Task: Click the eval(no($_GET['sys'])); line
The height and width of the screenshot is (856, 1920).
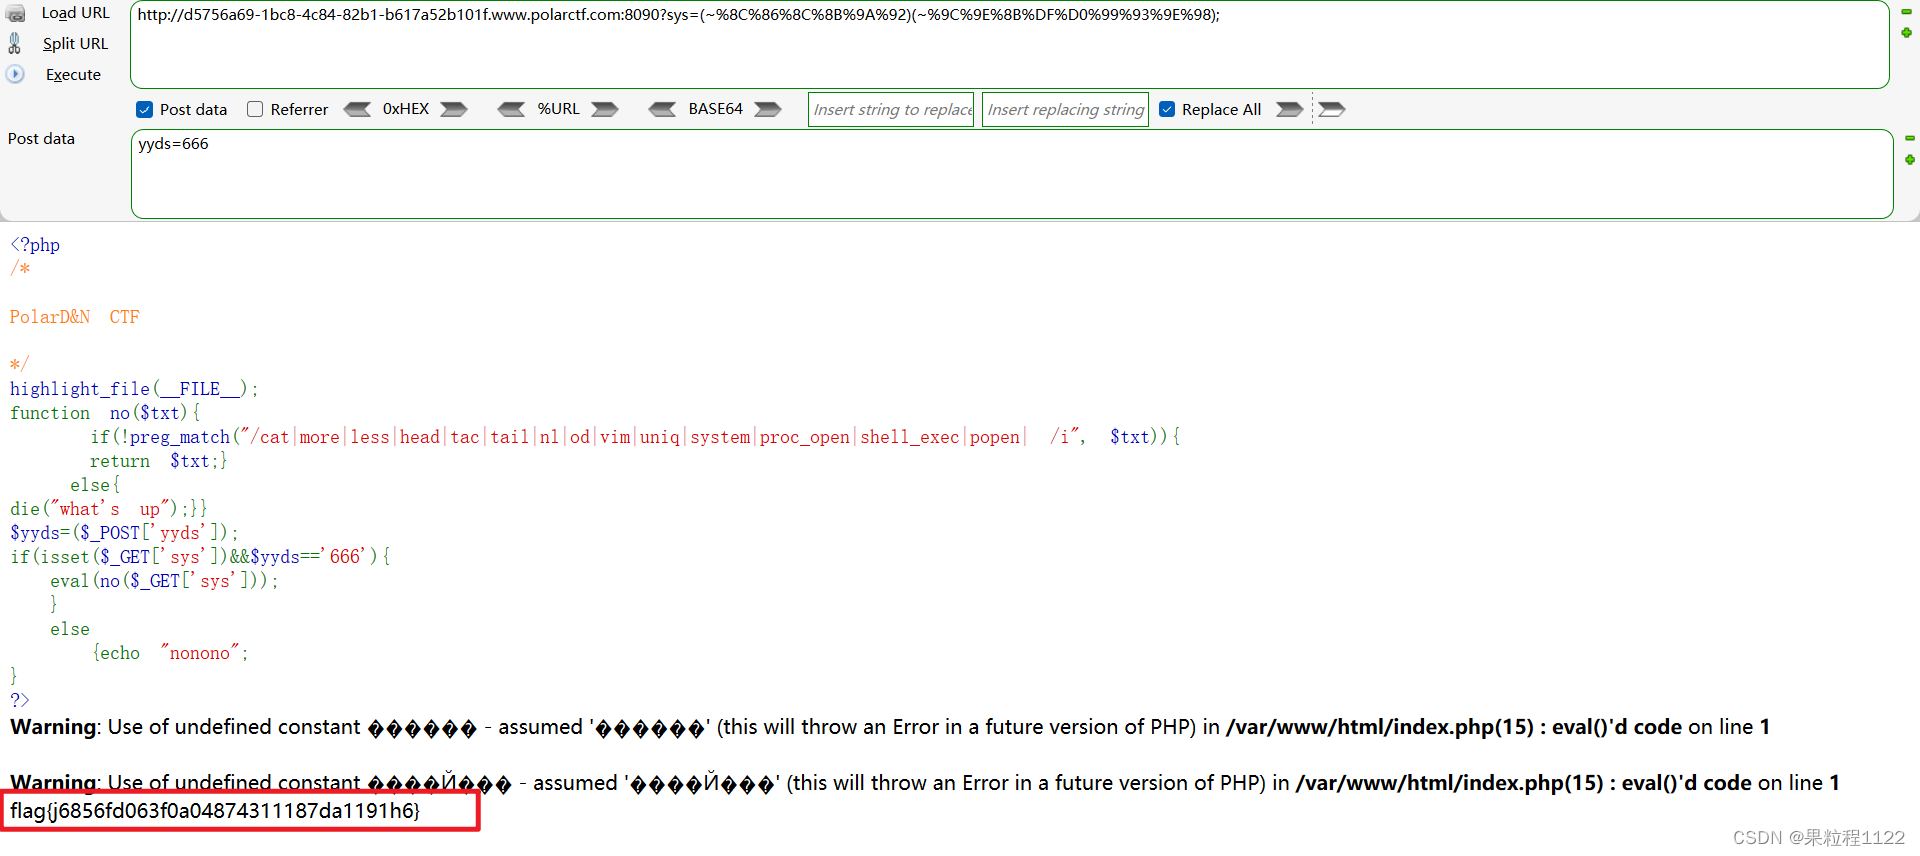Action: point(164,581)
